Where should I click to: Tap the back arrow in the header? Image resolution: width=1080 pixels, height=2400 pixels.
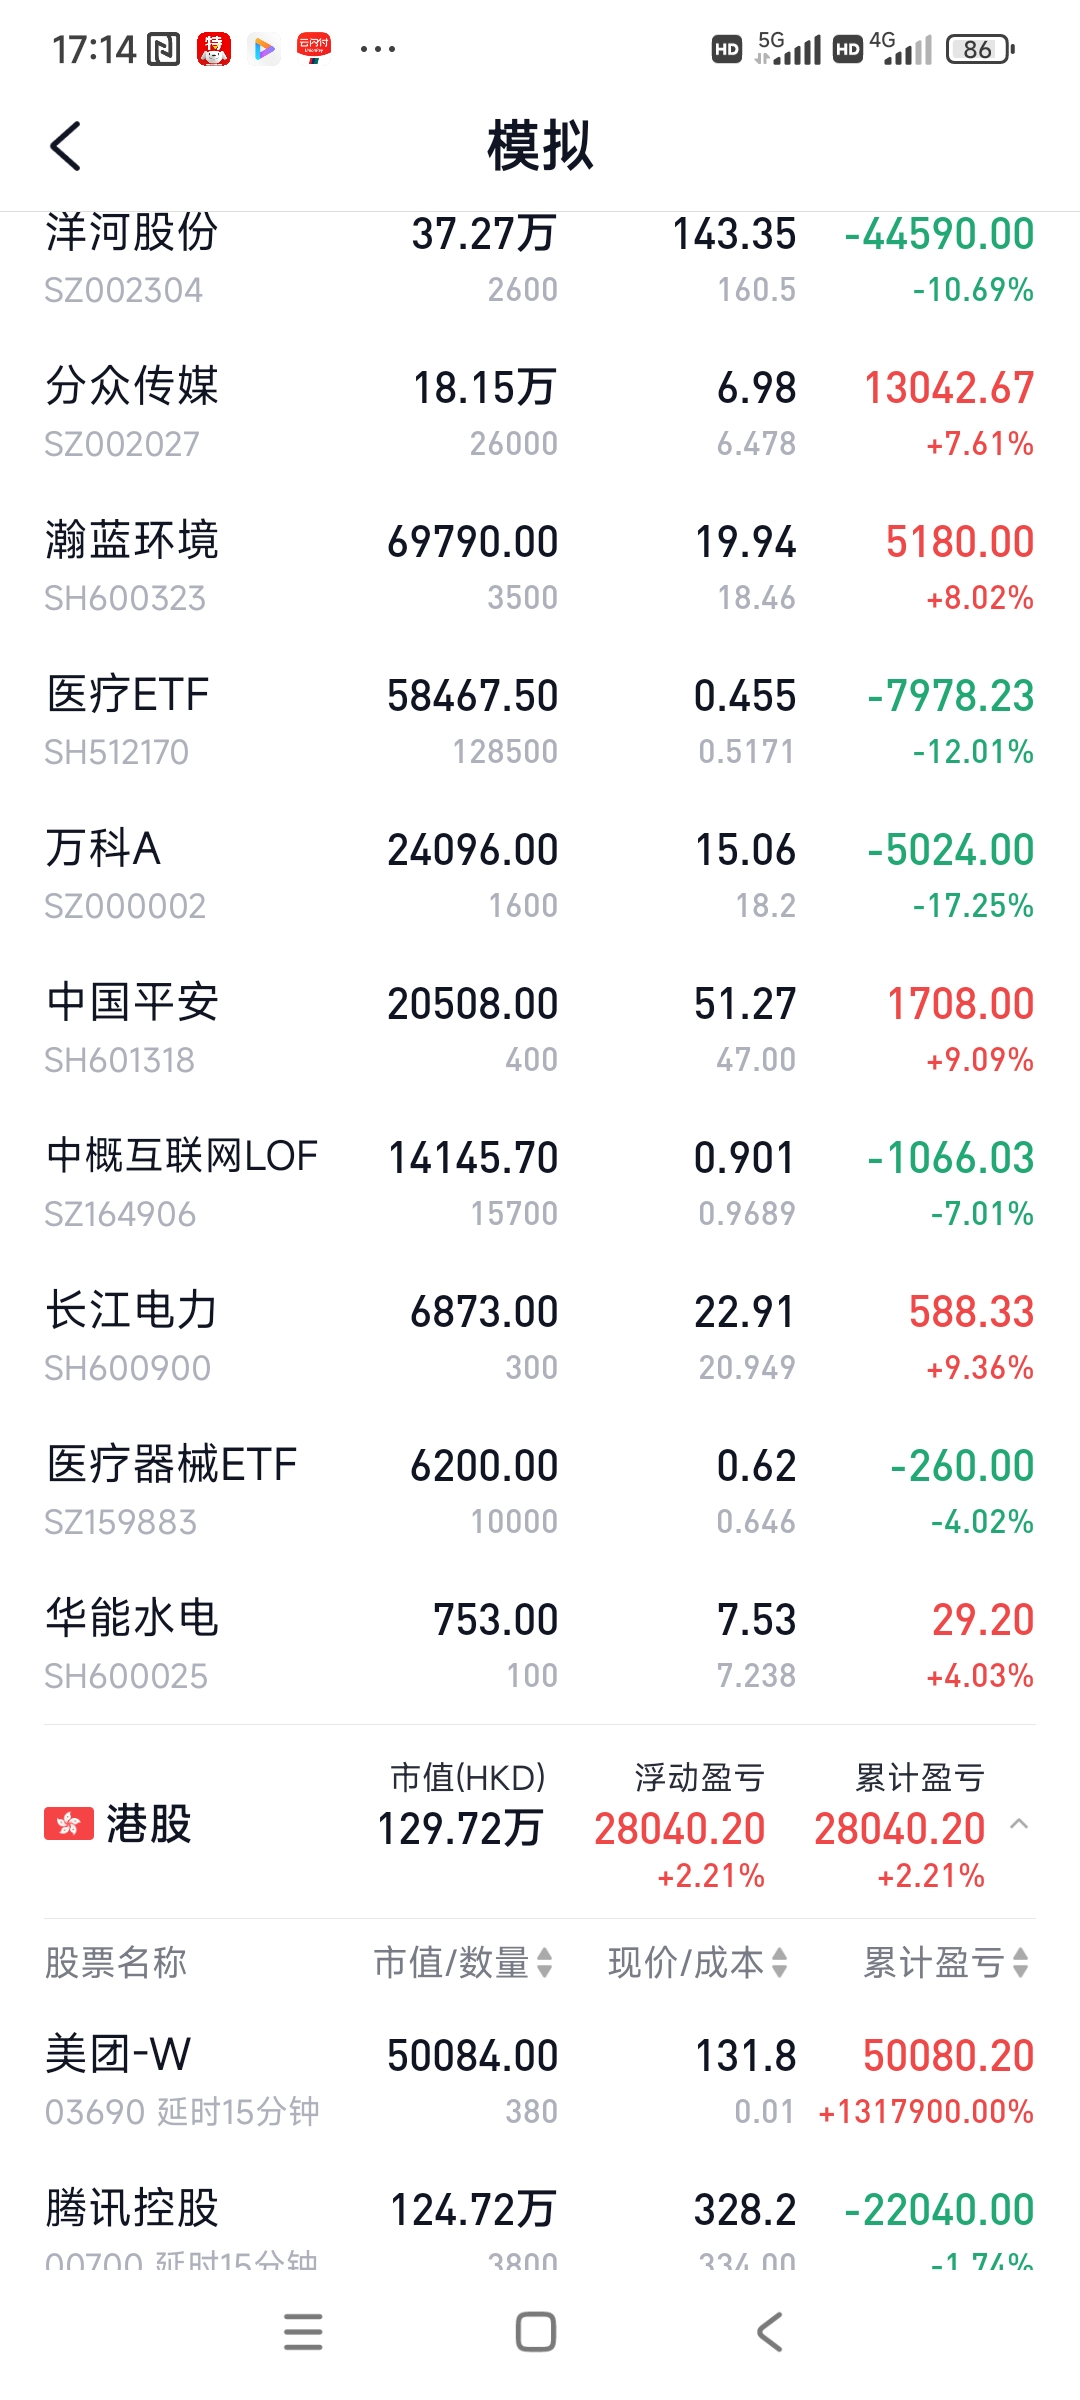point(66,147)
